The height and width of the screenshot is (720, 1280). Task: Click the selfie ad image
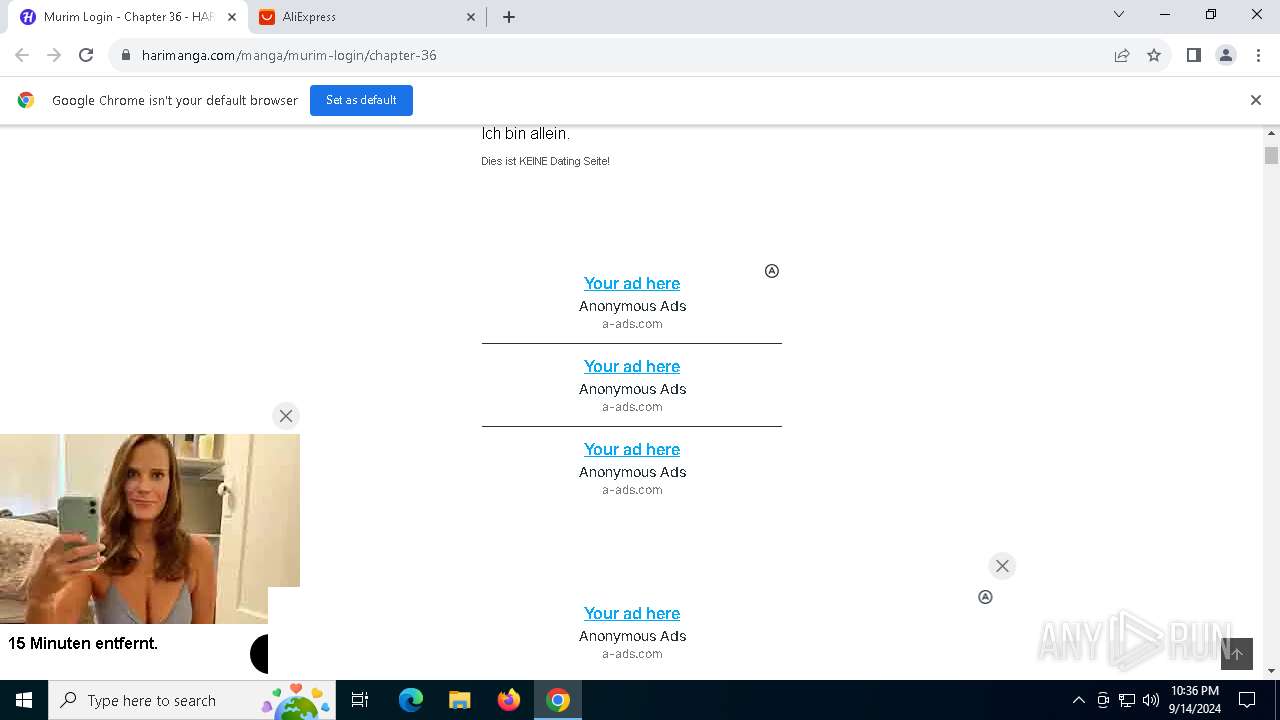coord(150,529)
